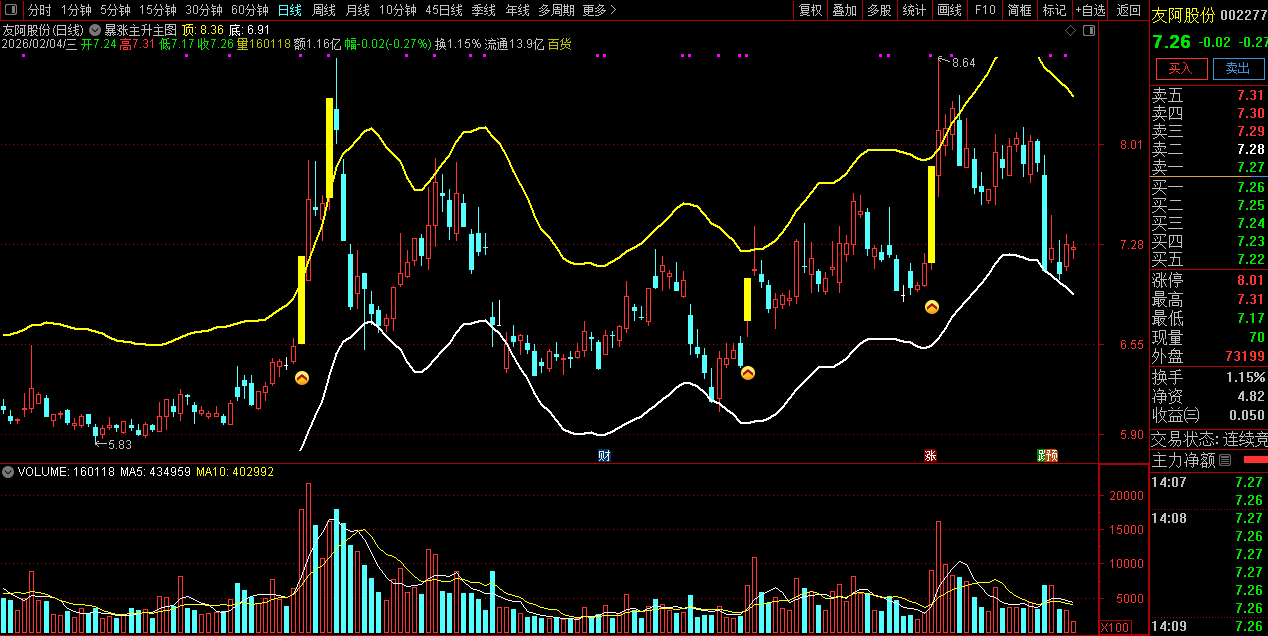The height and width of the screenshot is (636, 1268).
Task: Click the 收益(三) earnings period label
Action: click(x=1175, y=415)
